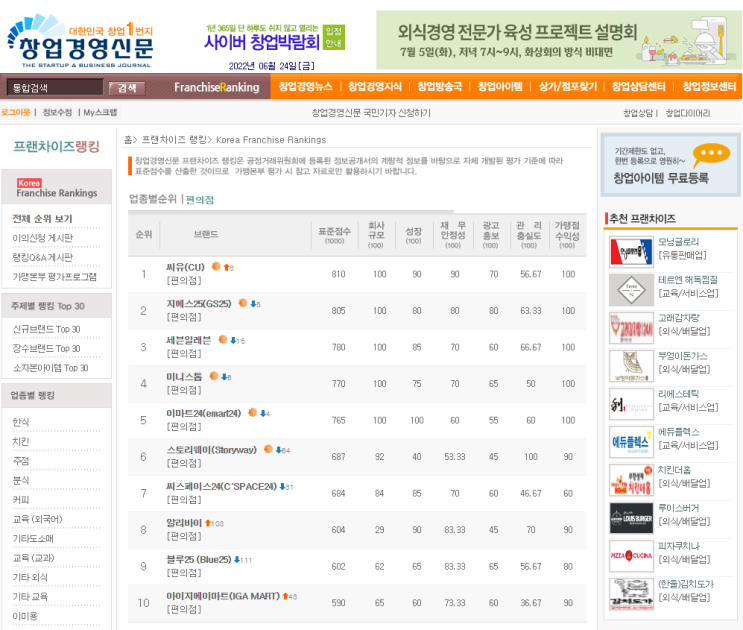
Task: Click the 루이스버거 logo thumbnail
Action: tap(631, 518)
